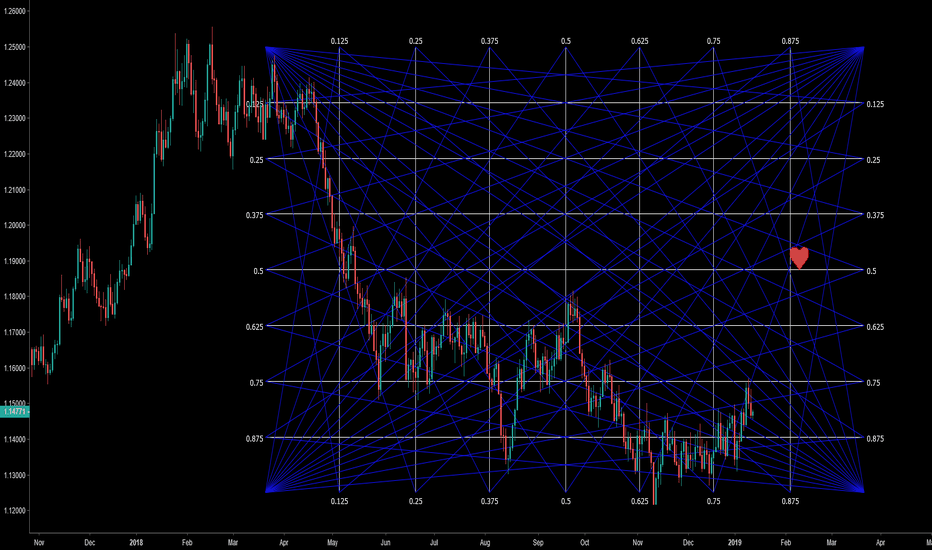
Task: Select the 0.375 label on the Gann box left side
Action: [254, 215]
